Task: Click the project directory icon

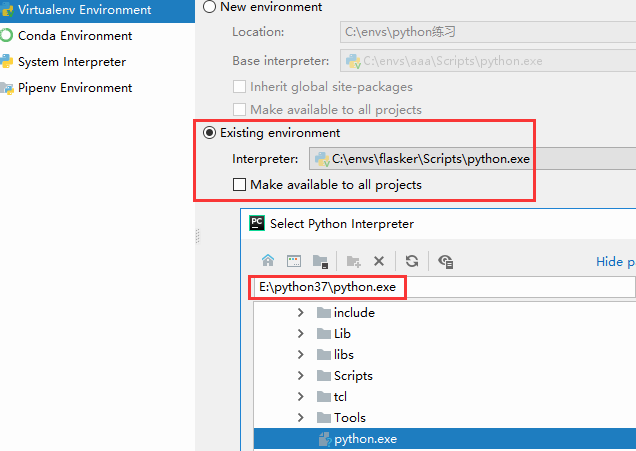Action: click(x=320, y=261)
